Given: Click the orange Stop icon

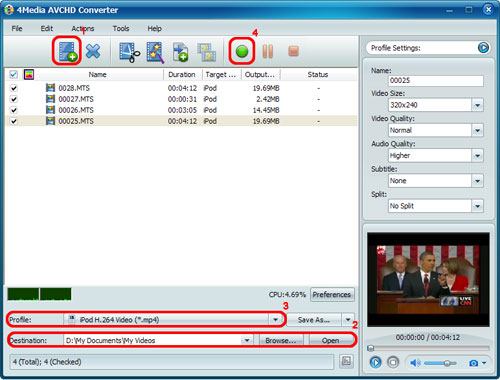Looking at the screenshot, I should [x=293, y=51].
